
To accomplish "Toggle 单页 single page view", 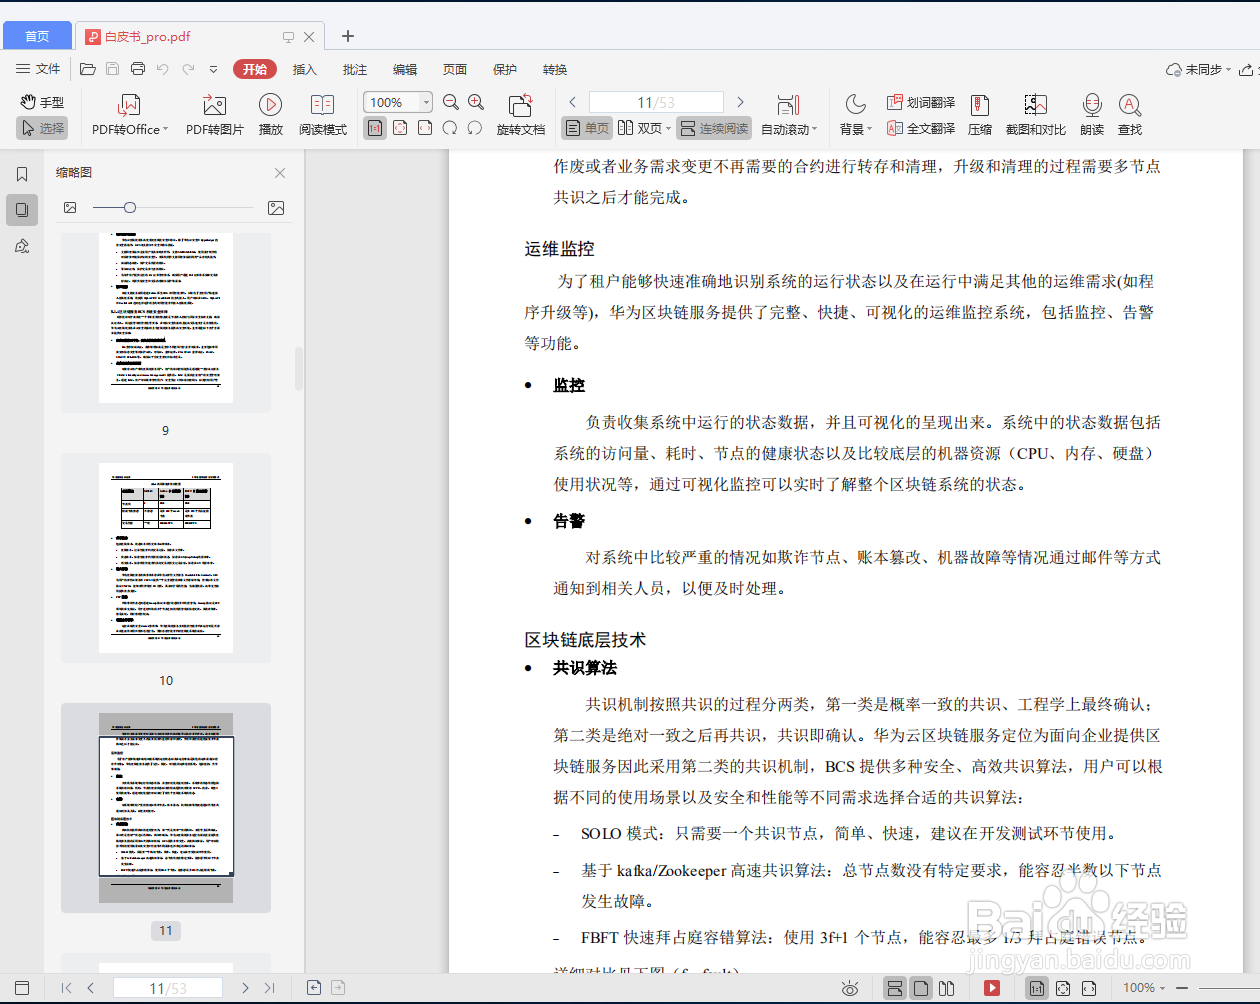I will (587, 128).
